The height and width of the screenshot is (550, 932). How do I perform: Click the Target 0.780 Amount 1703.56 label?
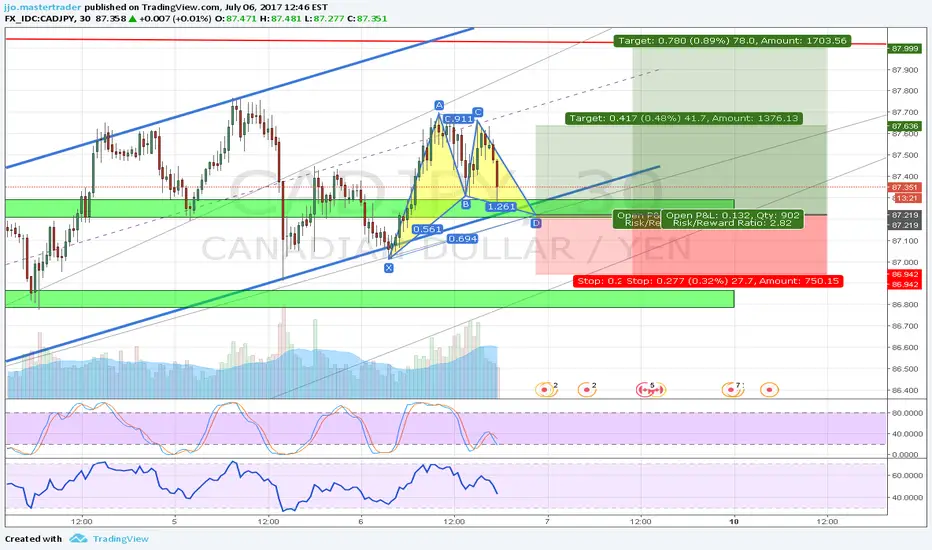(x=732, y=41)
